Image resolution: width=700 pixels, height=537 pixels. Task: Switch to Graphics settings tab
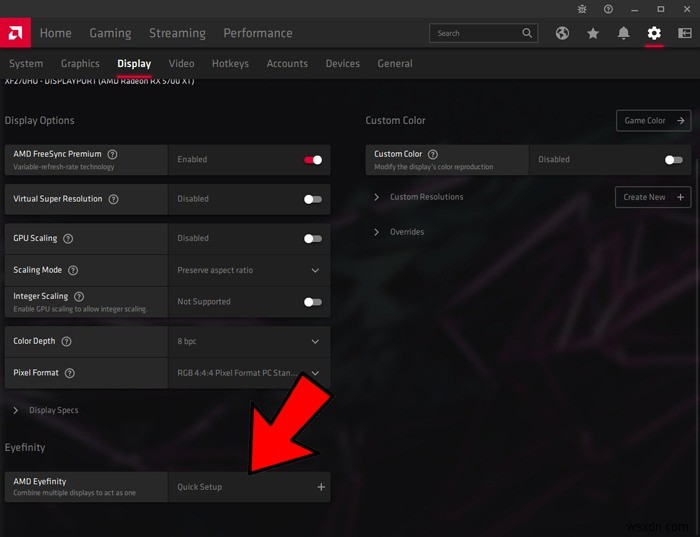(80, 64)
